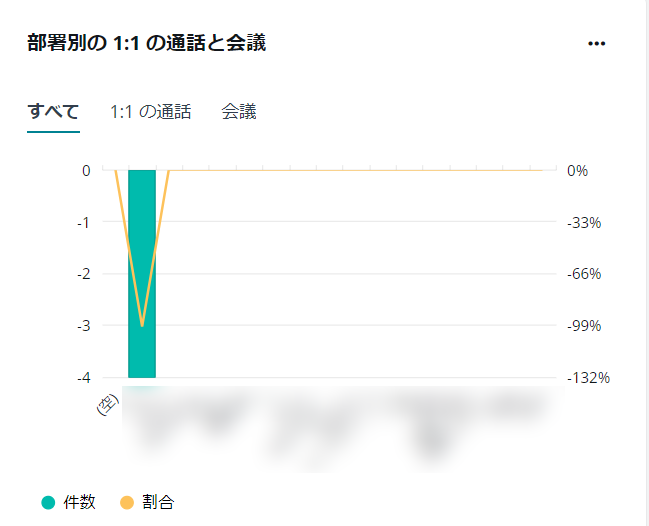Click the -1 left axis label
This screenshot has height=526, width=649.
[x=84, y=223]
